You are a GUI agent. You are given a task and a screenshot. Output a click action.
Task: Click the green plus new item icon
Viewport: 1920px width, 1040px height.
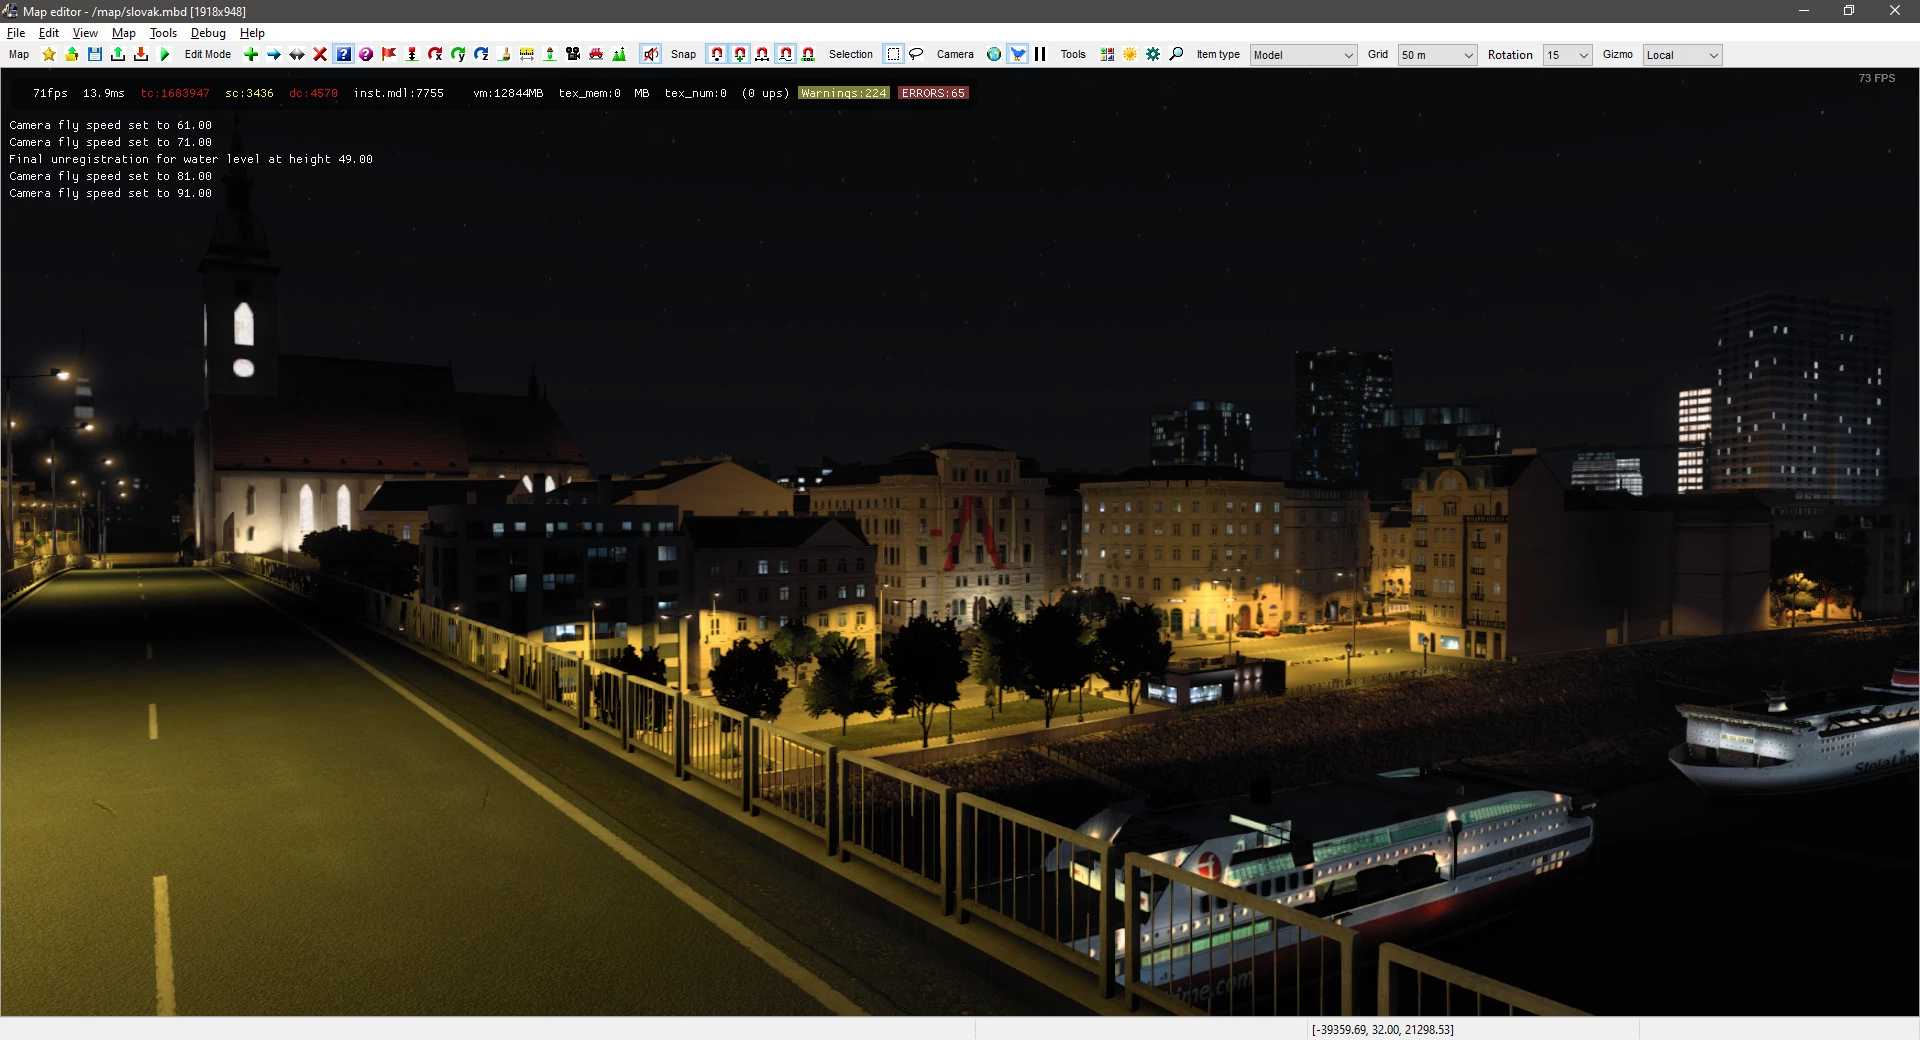(251, 55)
